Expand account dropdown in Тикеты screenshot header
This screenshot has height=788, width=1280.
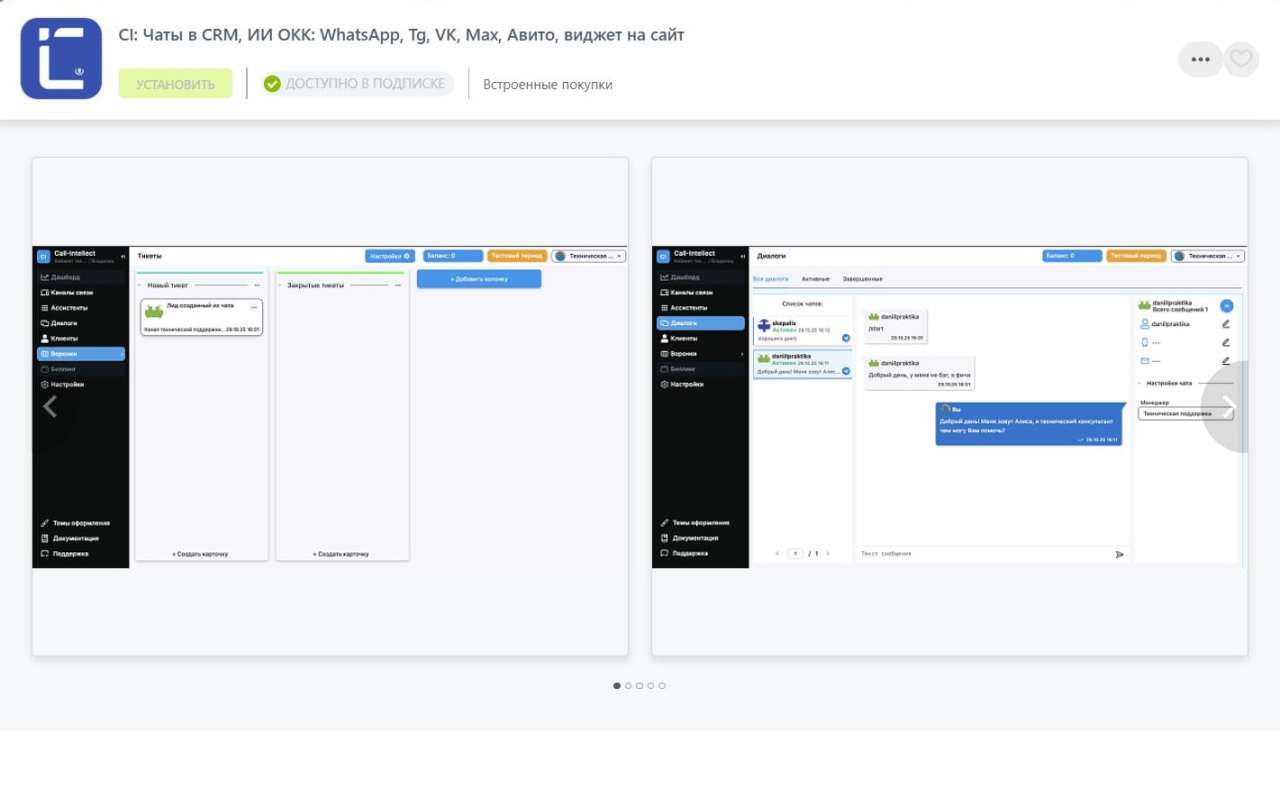click(588, 256)
